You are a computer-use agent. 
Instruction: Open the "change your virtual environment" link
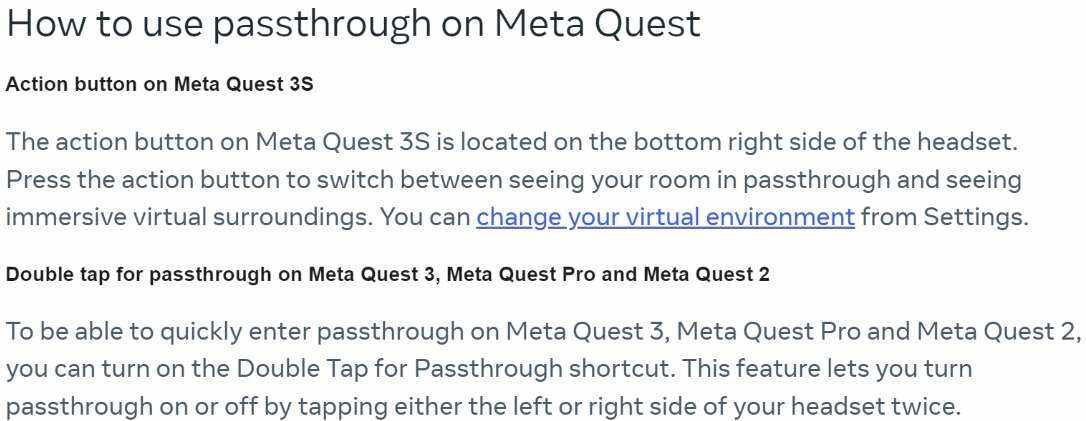coord(665,217)
